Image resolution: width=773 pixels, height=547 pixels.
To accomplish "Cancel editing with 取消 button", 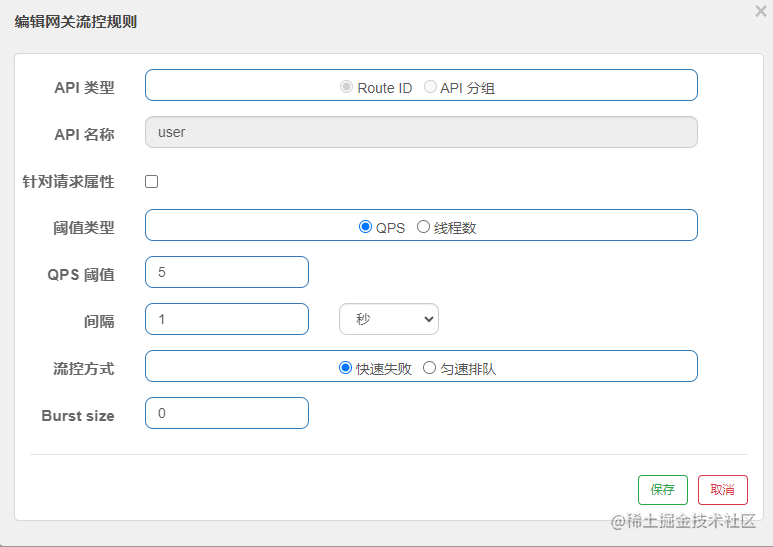I will point(723,490).
